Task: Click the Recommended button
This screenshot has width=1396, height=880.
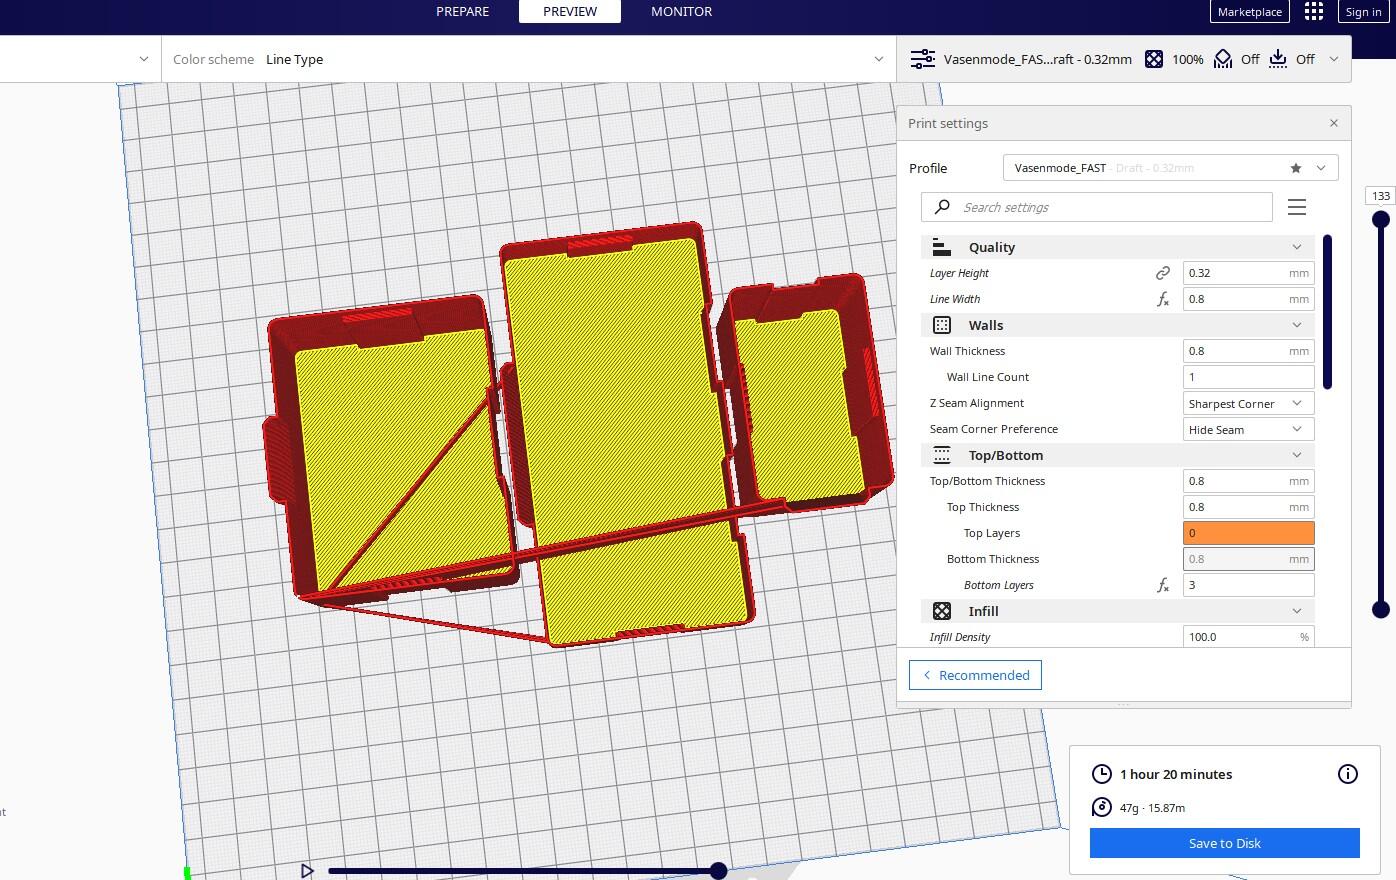Action: [x=975, y=675]
